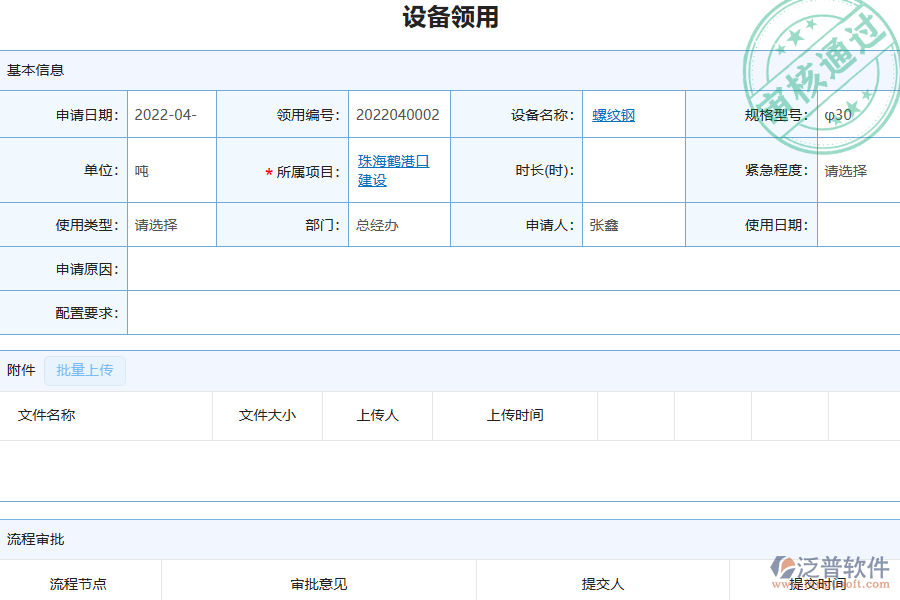Click the 领用编号 number 2022040002

click(398, 114)
